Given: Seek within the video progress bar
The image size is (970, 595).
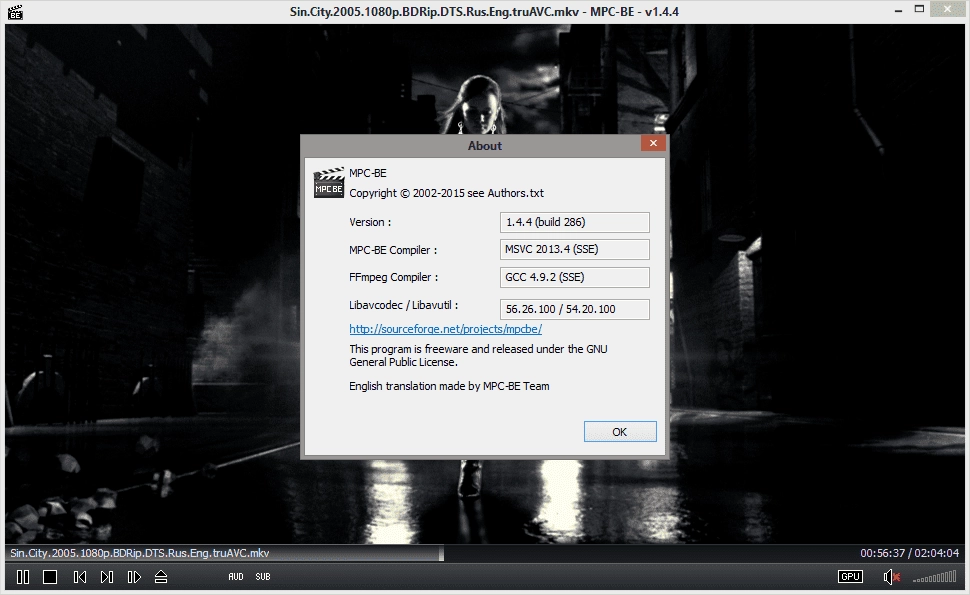Looking at the screenshot, I should (x=484, y=553).
